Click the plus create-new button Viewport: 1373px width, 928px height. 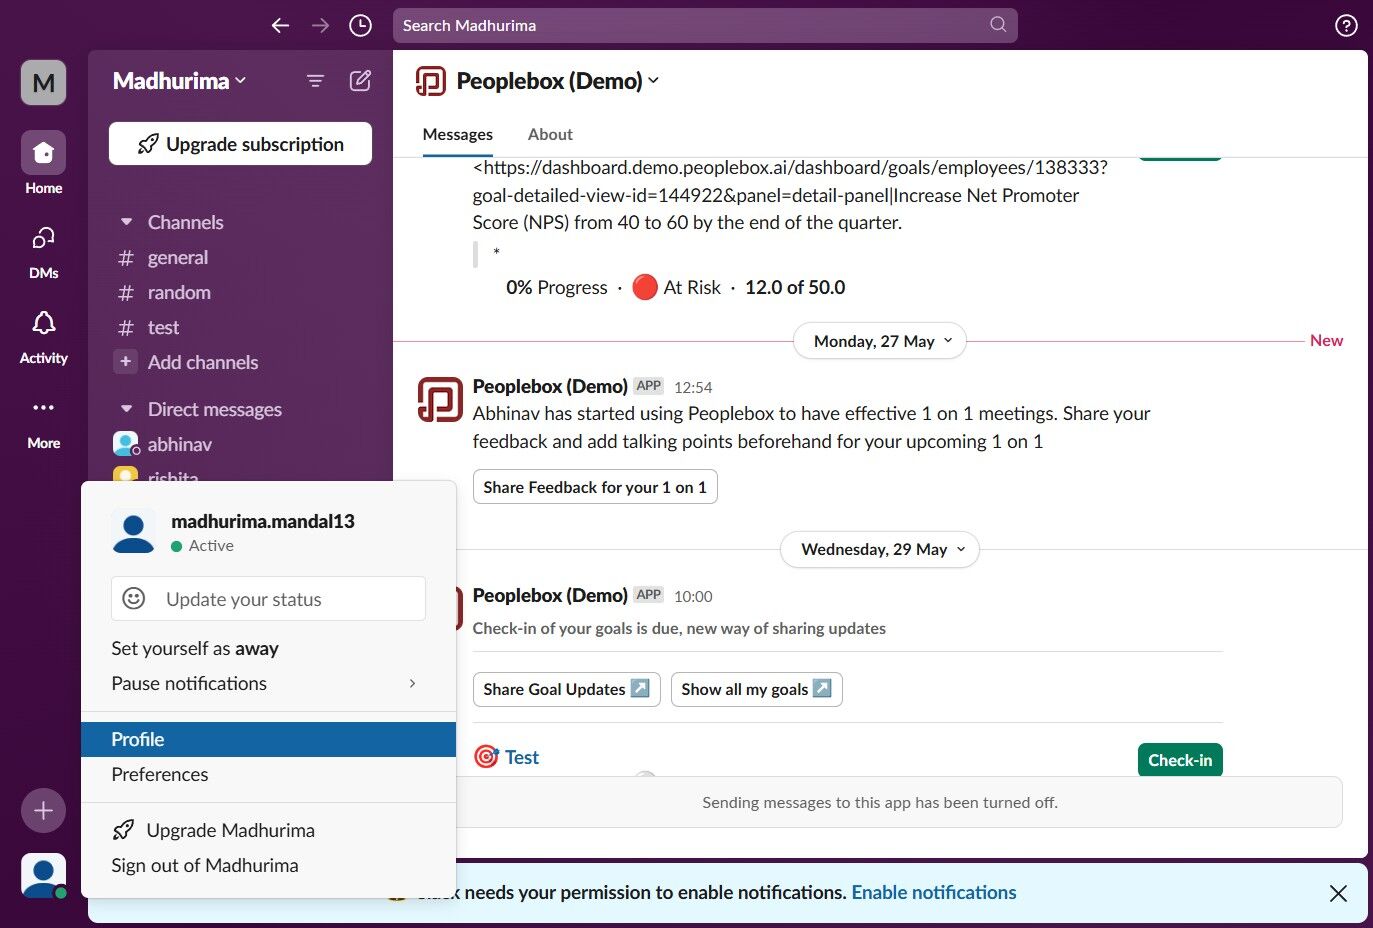point(43,810)
